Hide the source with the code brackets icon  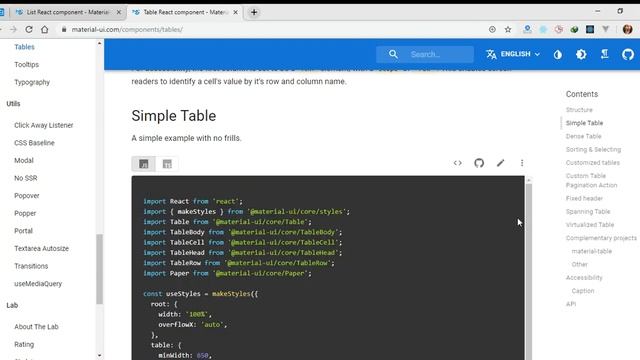coord(458,163)
